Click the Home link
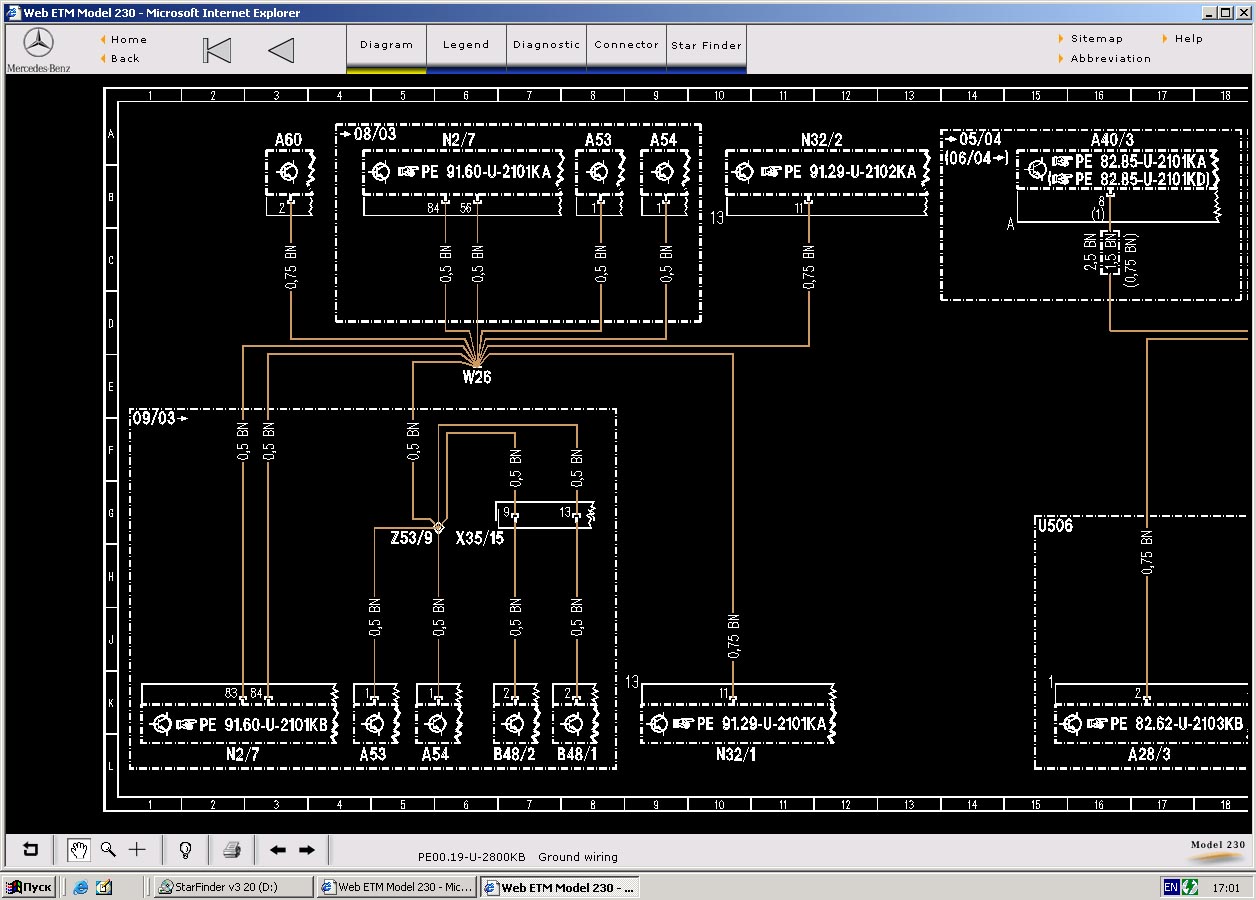This screenshot has width=1256, height=900. (x=129, y=40)
